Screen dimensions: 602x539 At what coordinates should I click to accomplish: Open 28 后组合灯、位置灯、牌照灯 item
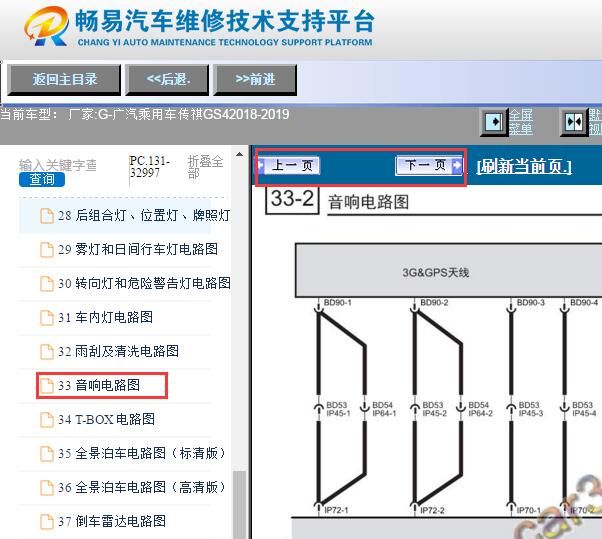tap(144, 215)
